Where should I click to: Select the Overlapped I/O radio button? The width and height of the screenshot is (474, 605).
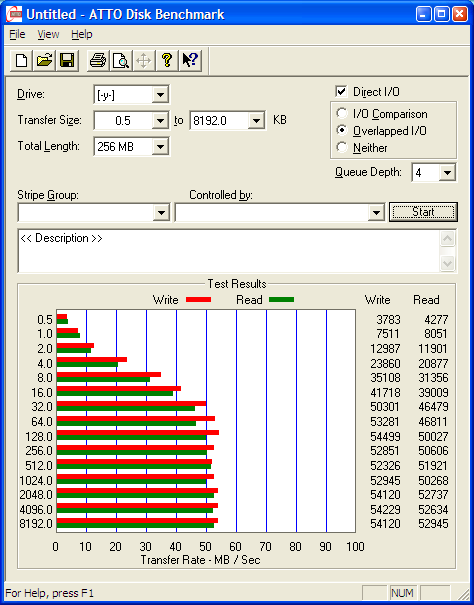(x=342, y=130)
